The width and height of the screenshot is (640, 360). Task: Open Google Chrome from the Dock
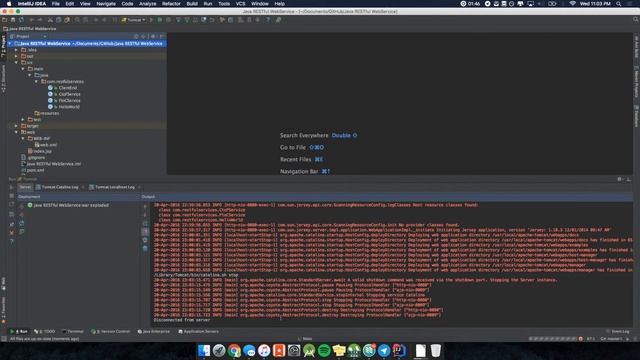coord(234,350)
